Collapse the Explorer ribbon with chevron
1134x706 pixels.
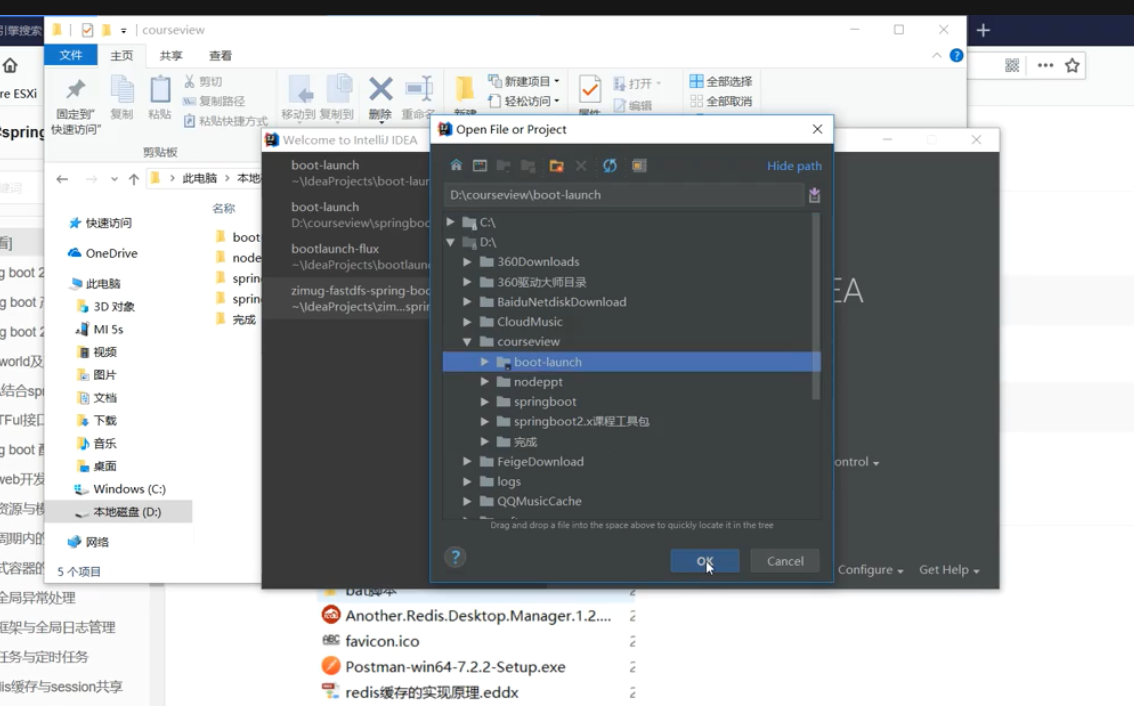[x=937, y=55]
